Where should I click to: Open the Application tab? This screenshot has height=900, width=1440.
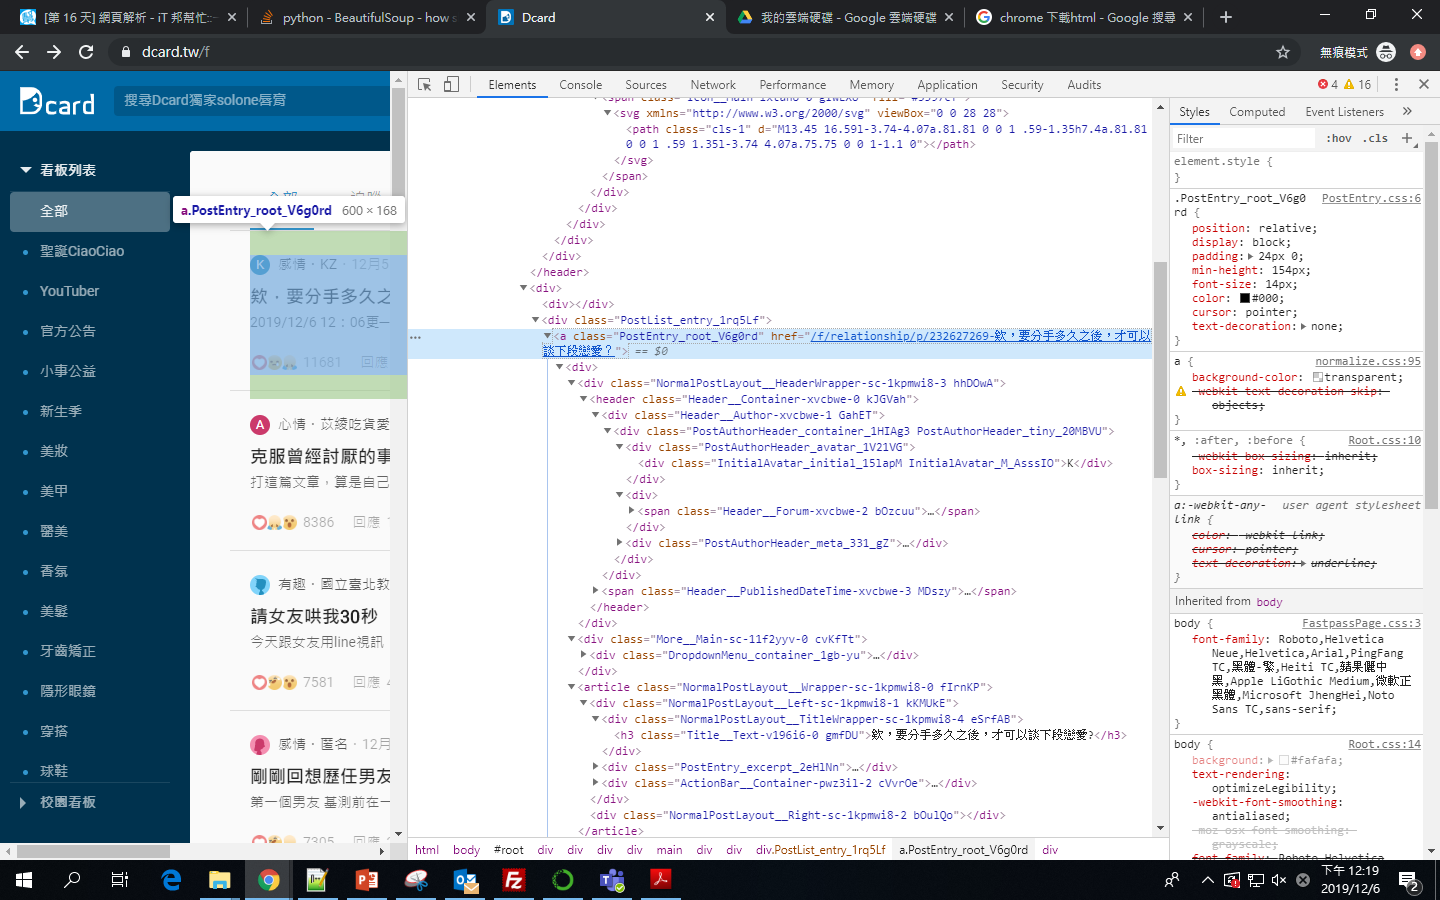point(947,85)
